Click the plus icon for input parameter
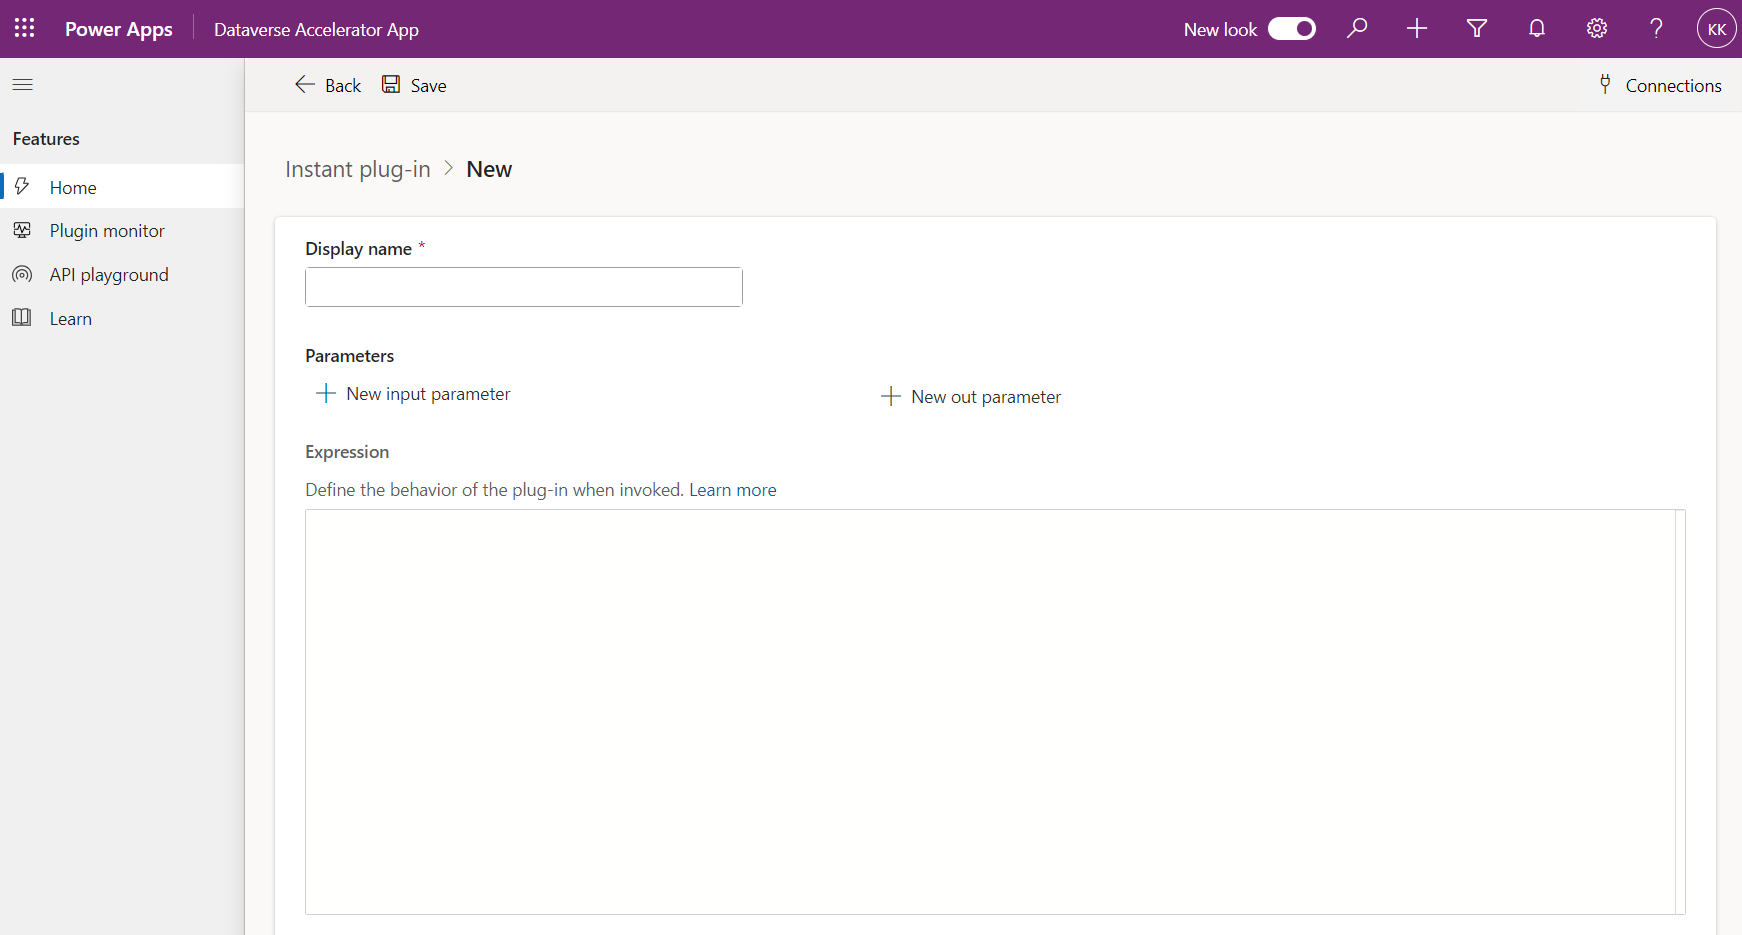The height and width of the screenshot is (935, 1742). [326, 394]
